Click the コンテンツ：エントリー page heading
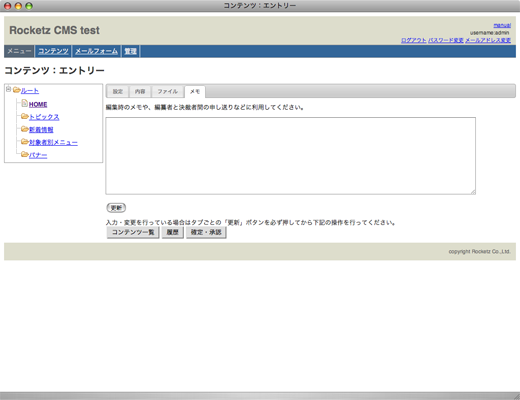The image size is (520, 400). [x=54, y=70]
